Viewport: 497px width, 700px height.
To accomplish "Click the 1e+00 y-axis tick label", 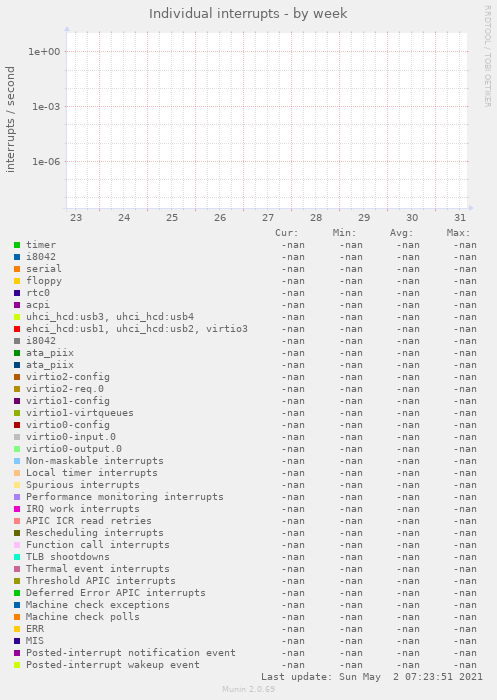I will (x=44, y=52).
